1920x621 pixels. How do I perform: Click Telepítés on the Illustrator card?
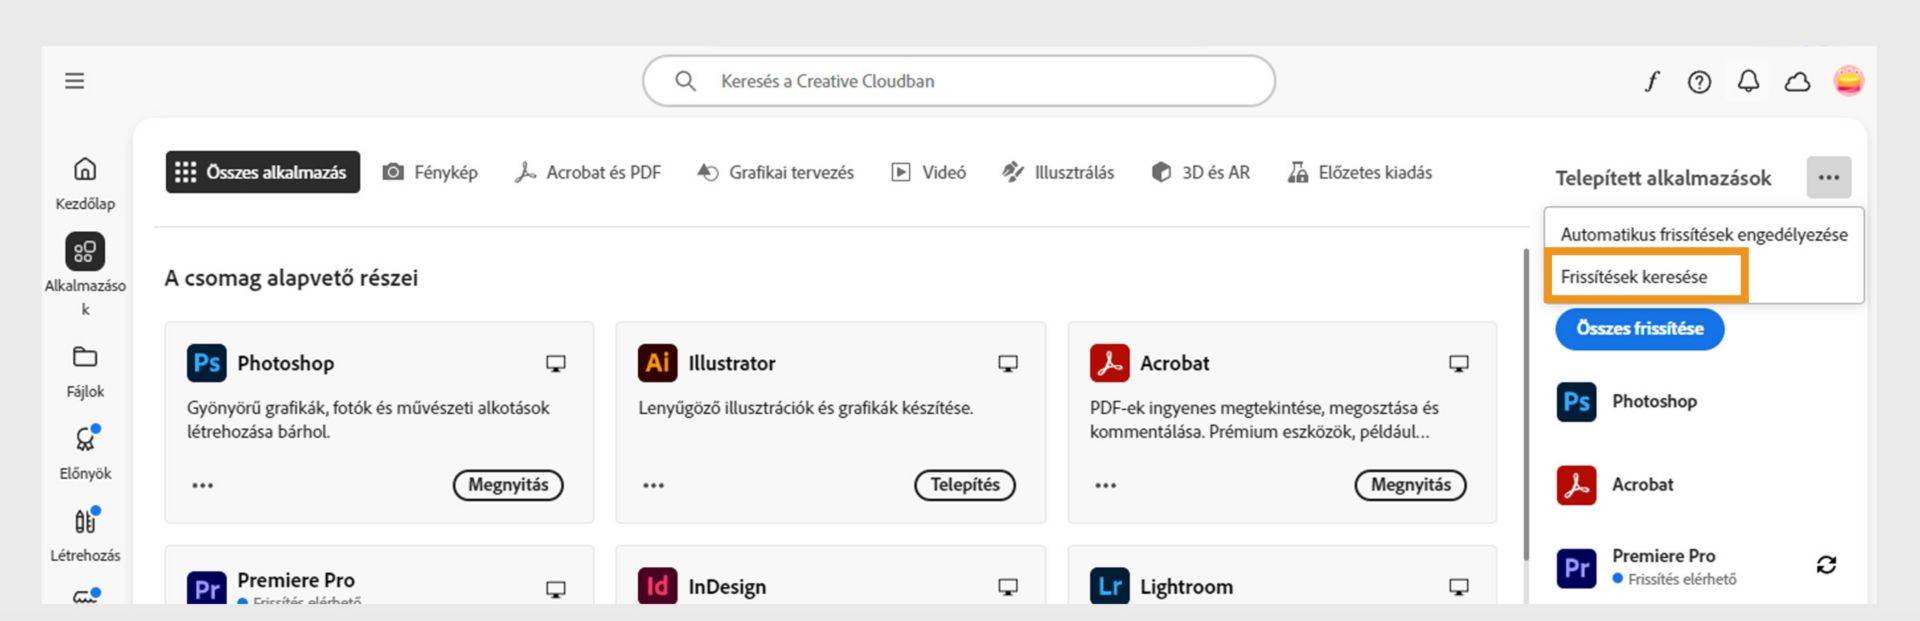[x=965, y=485]
